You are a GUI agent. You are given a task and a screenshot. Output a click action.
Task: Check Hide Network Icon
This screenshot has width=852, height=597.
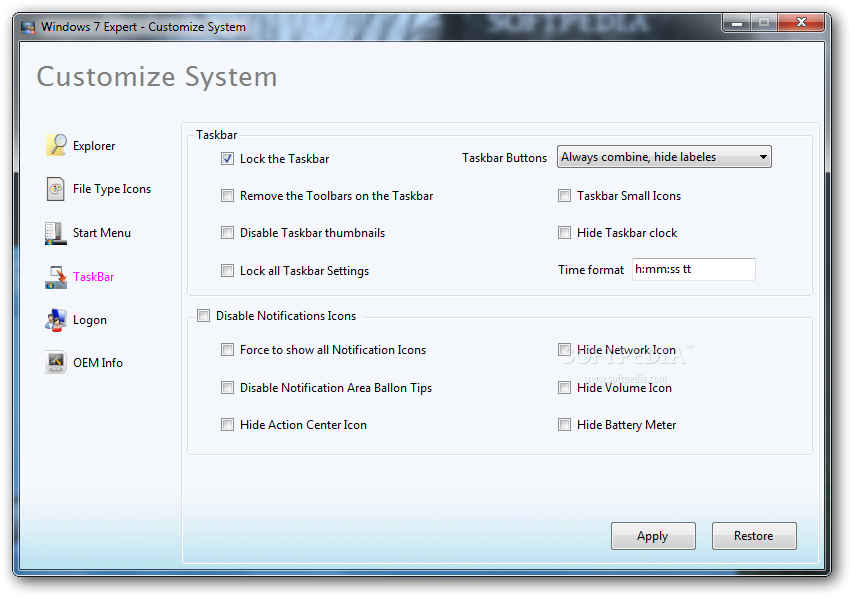pos(565,350)
